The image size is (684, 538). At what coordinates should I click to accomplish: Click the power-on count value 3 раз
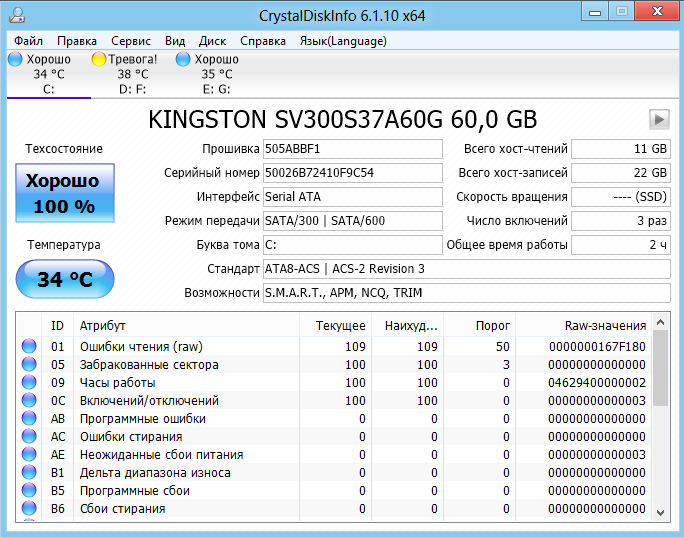[621, 221]
